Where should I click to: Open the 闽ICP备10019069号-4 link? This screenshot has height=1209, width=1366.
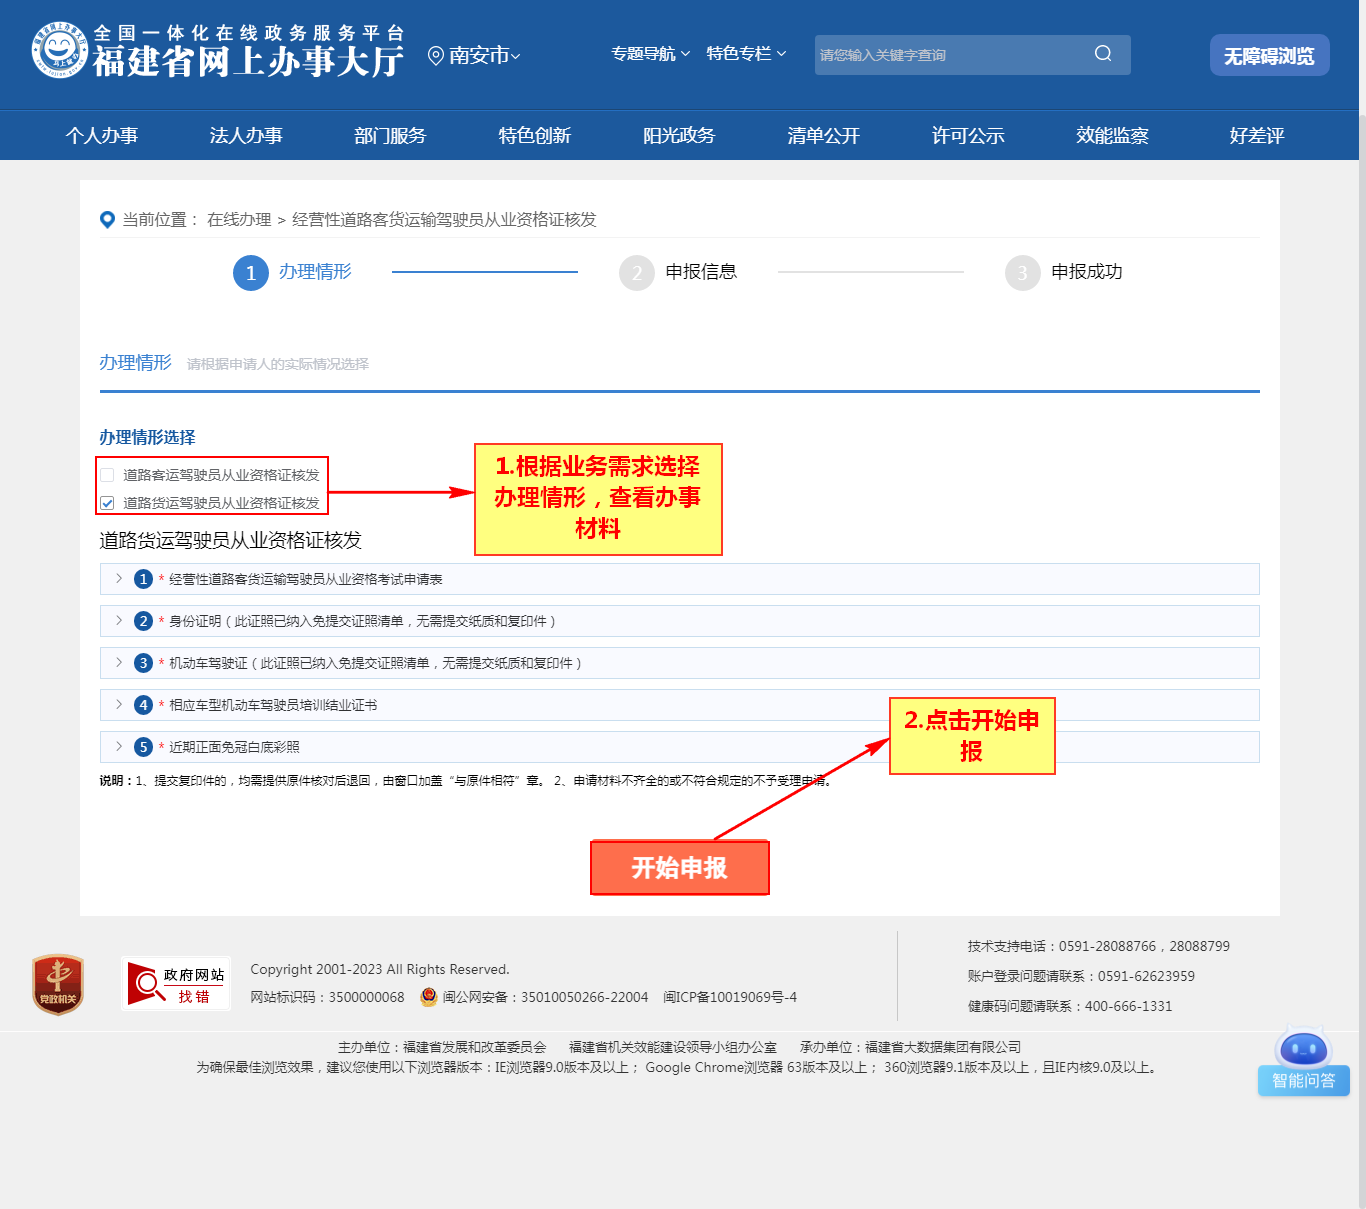coord(730,997)
